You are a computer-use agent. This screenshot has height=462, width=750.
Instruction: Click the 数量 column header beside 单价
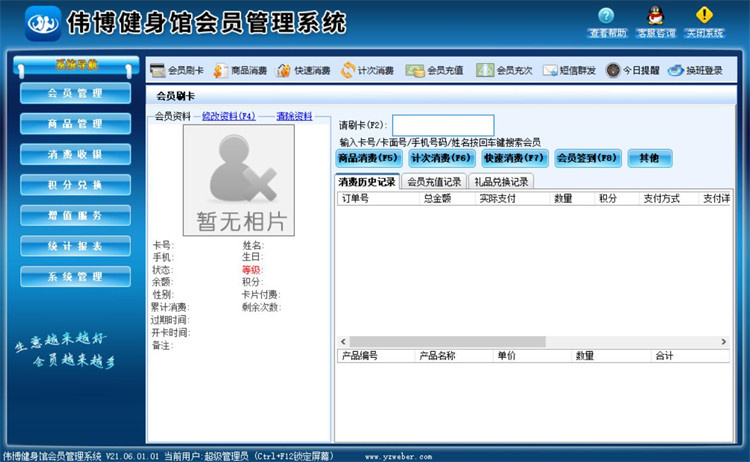click(611, 356)
